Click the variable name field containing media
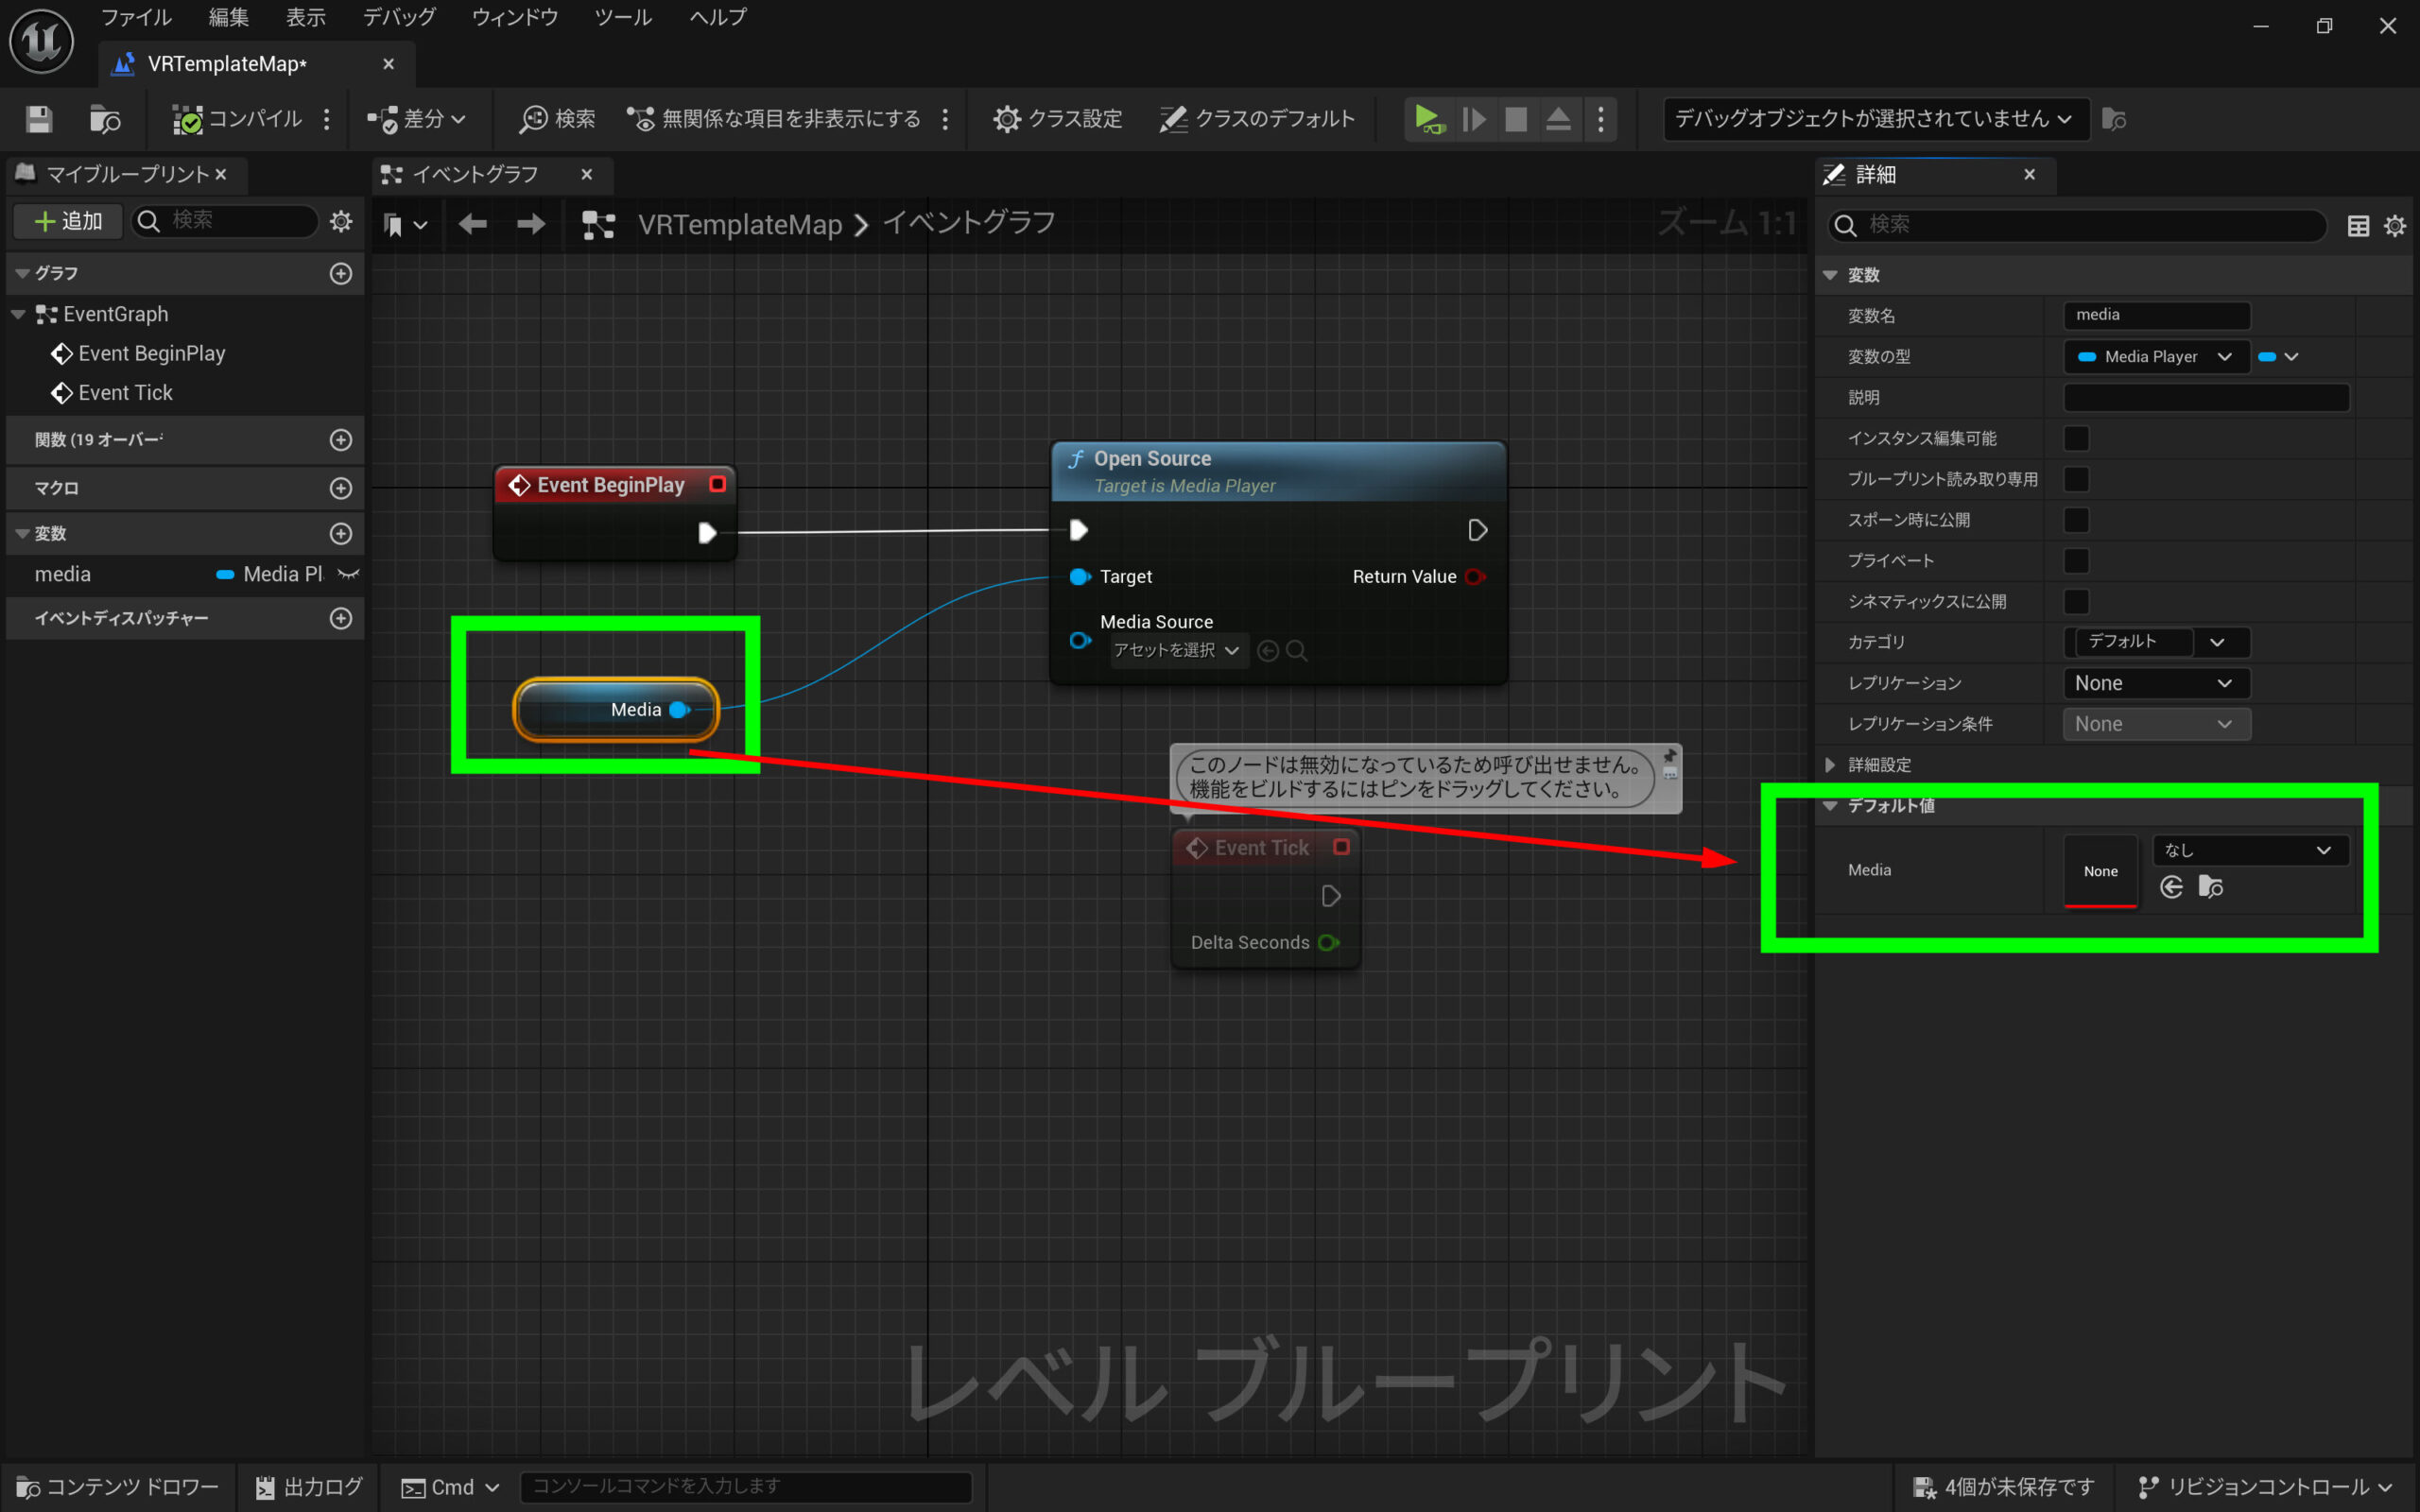 [2155, 315]
